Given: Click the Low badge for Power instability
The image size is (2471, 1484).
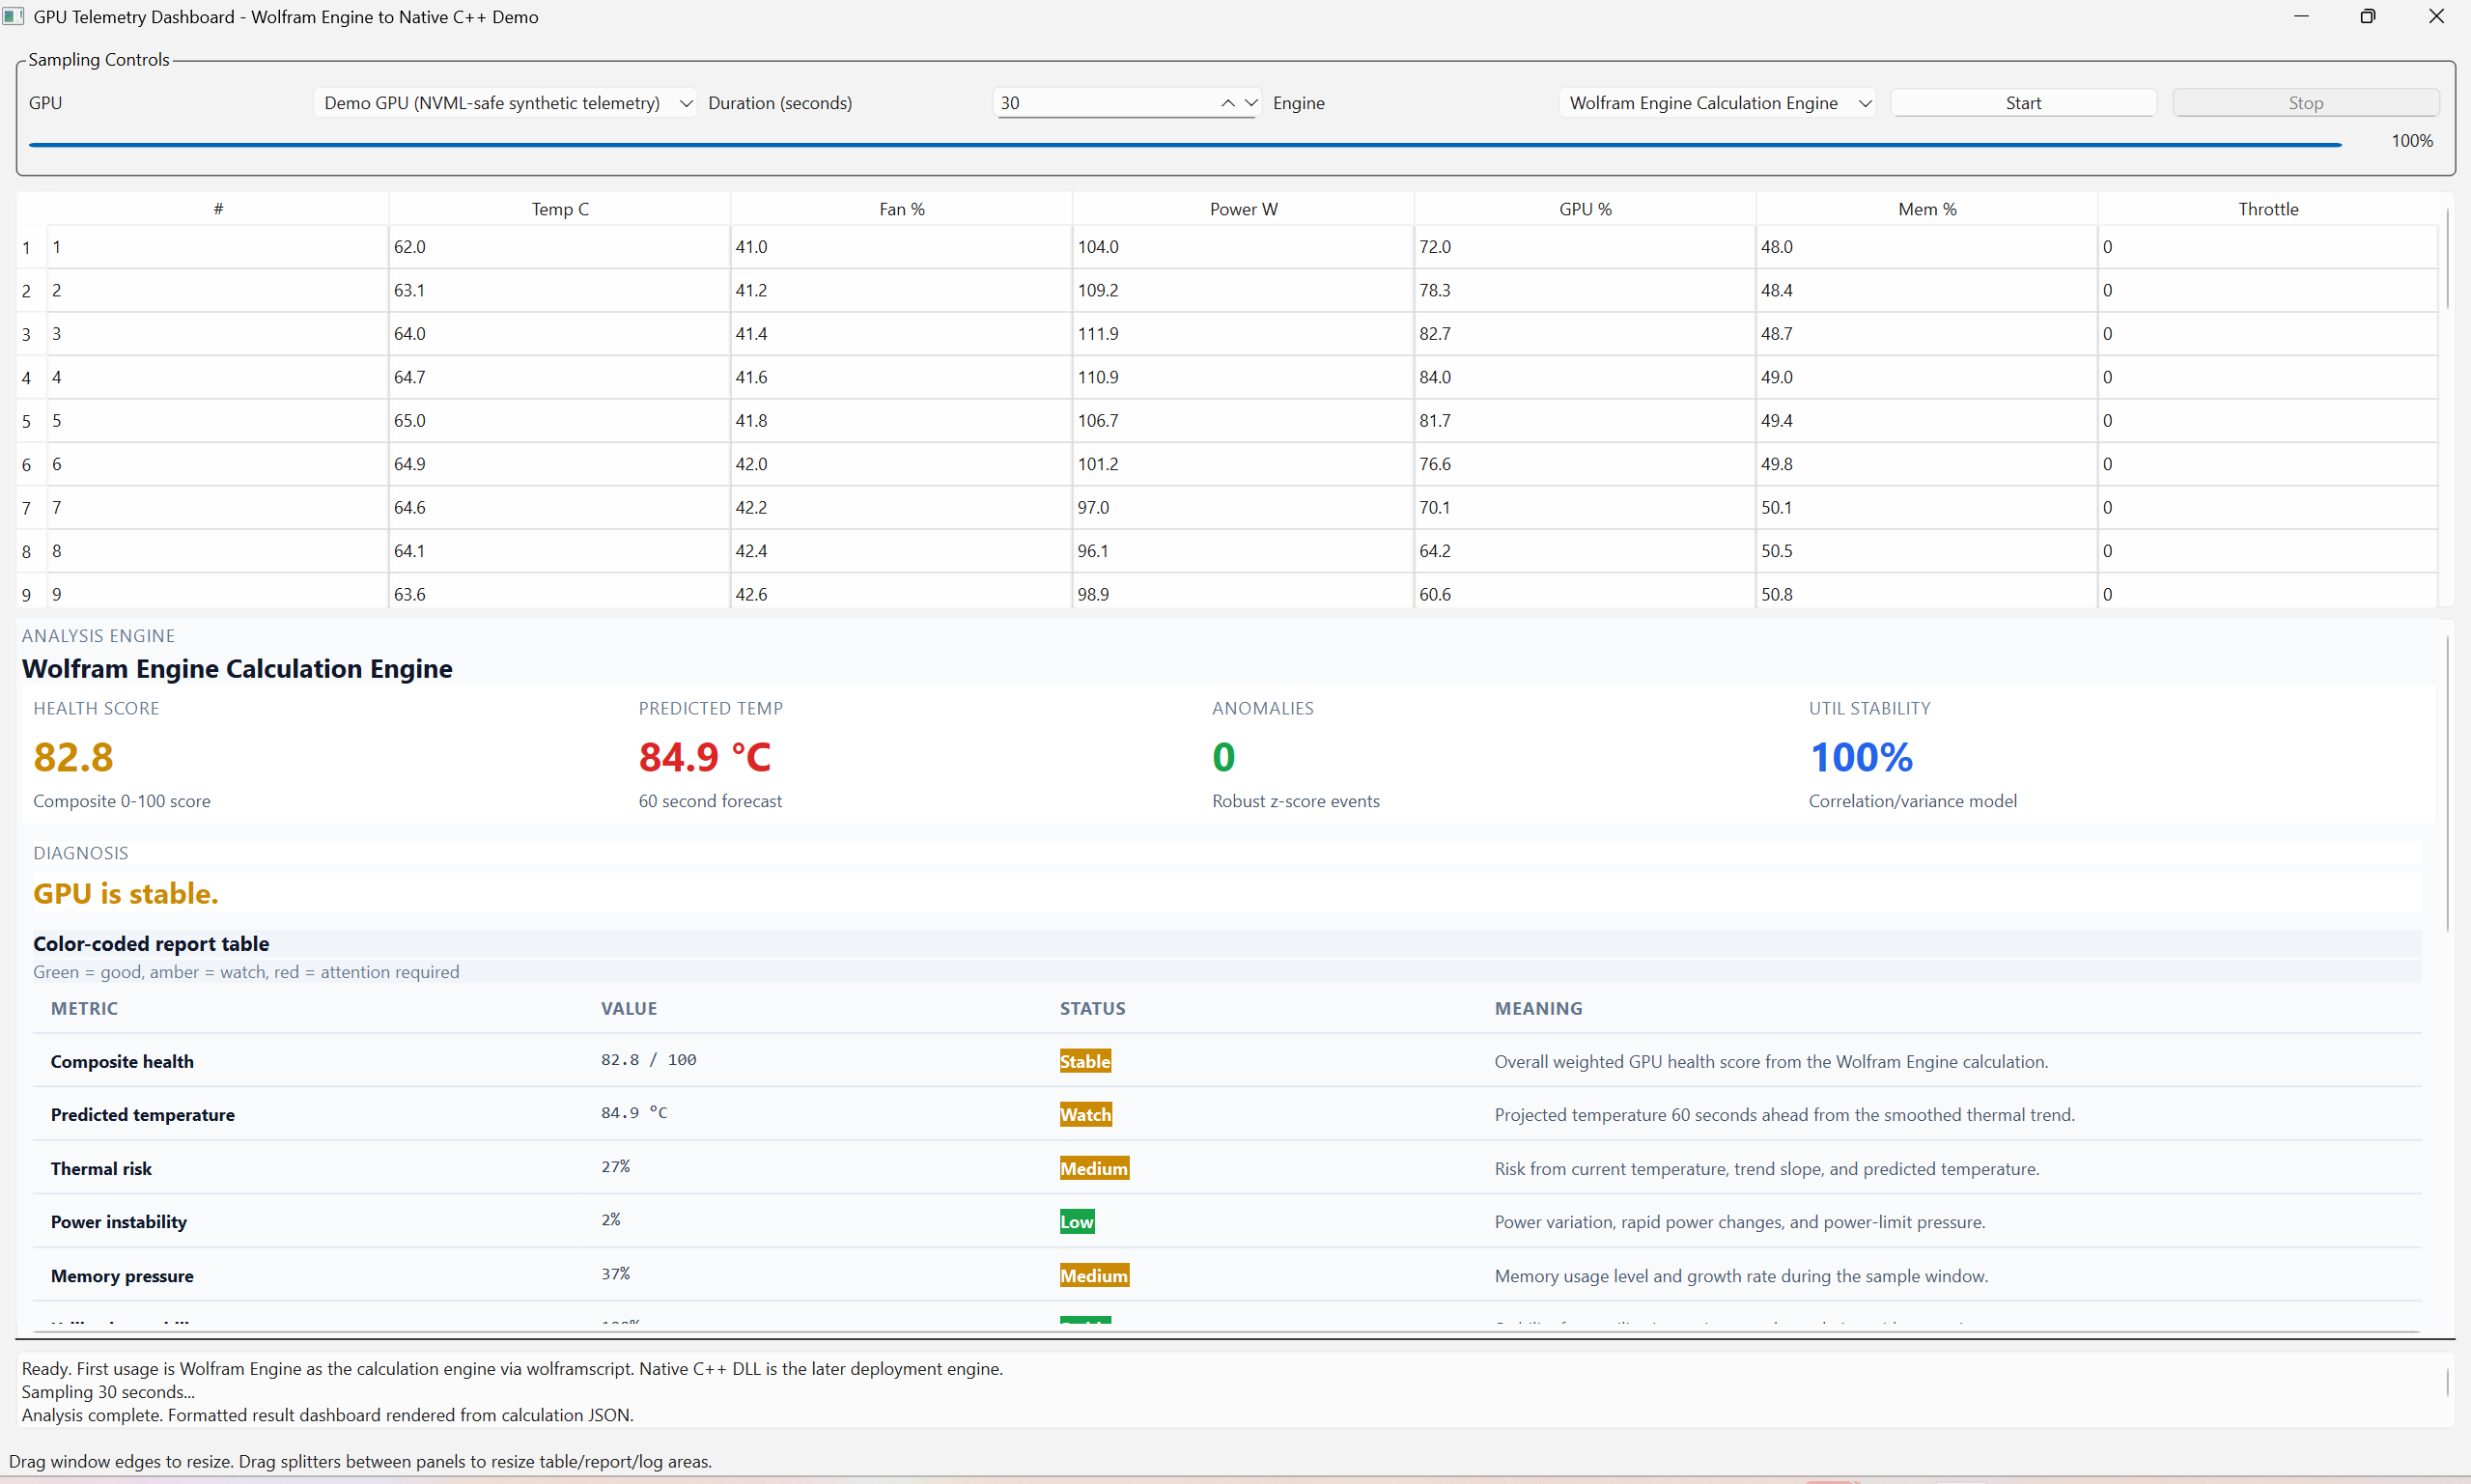Looking at the screenshot, I should (1077, 1221).
